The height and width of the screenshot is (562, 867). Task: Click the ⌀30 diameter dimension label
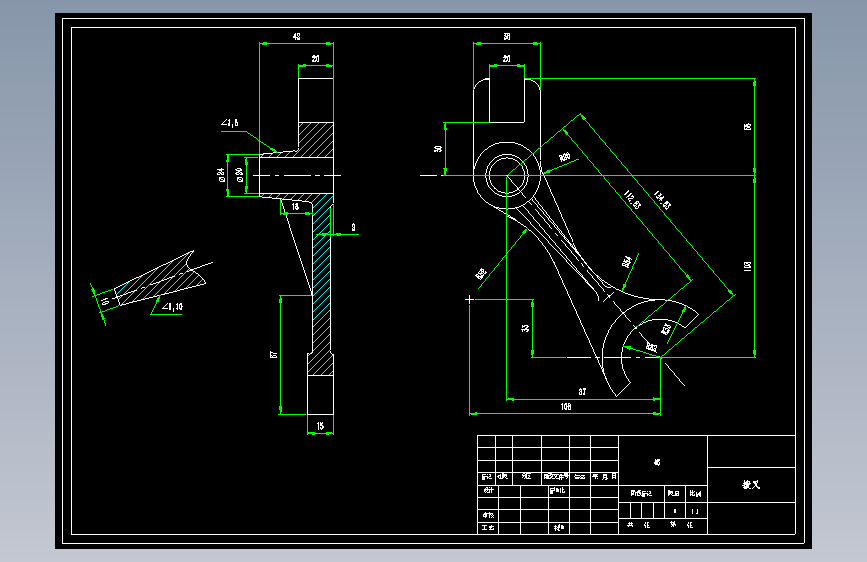239,175
